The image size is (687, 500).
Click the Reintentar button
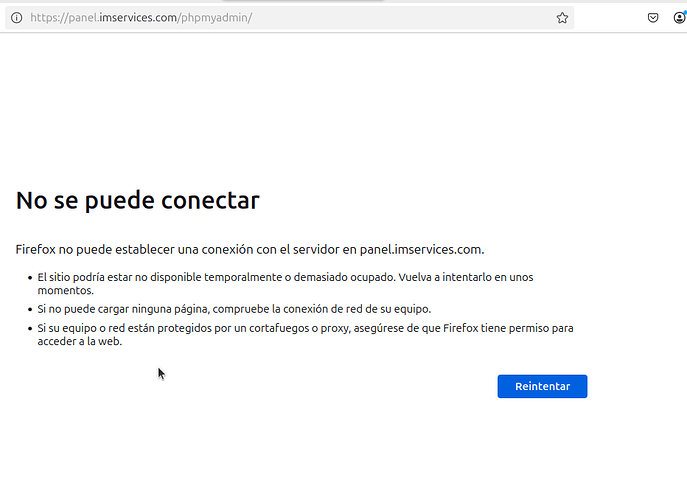click(x=542, y=386)
